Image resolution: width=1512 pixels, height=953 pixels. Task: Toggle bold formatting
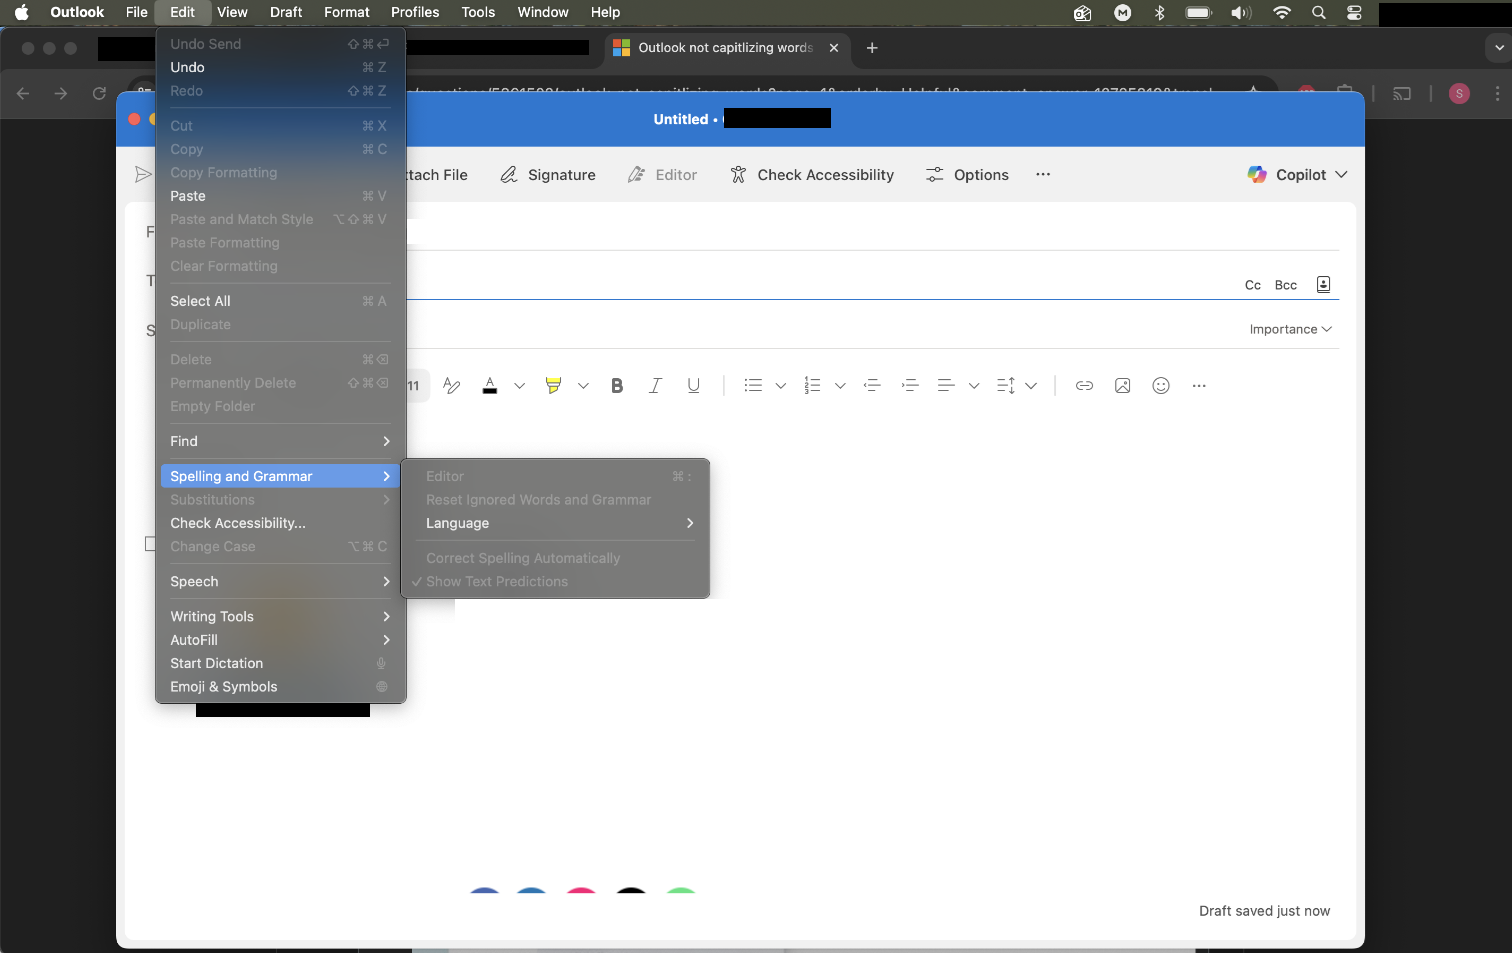(617, 386)
